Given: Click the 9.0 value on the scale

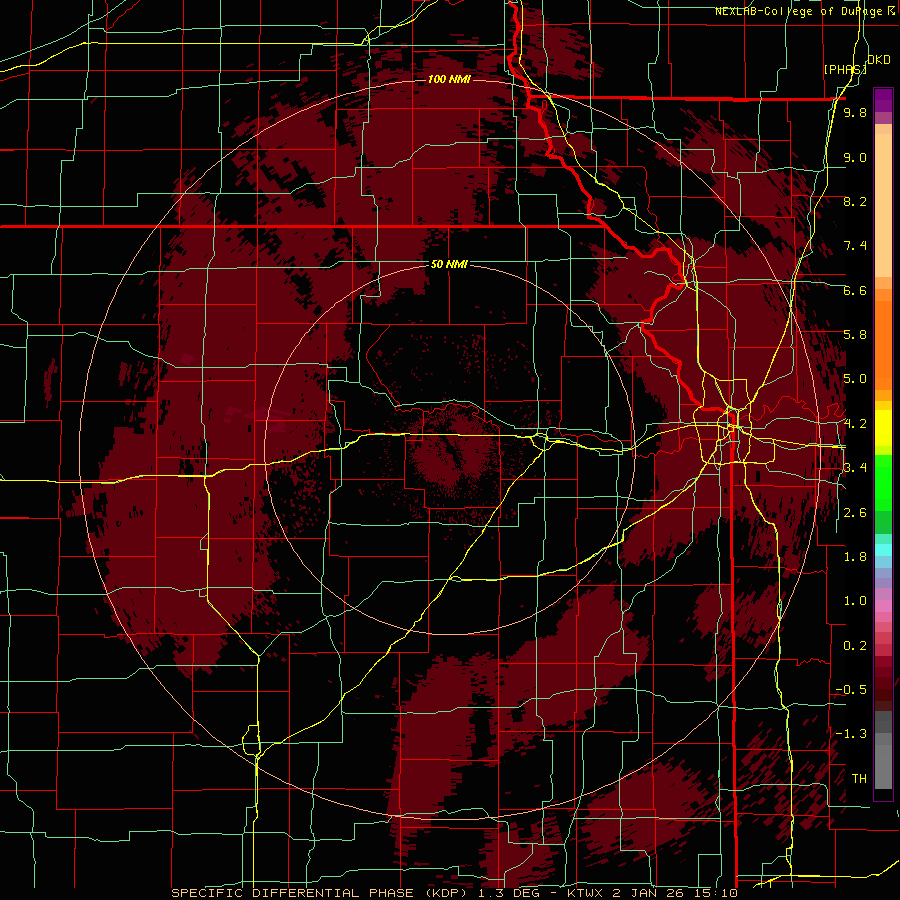Looking at the screenshot, I should point(855,157).
